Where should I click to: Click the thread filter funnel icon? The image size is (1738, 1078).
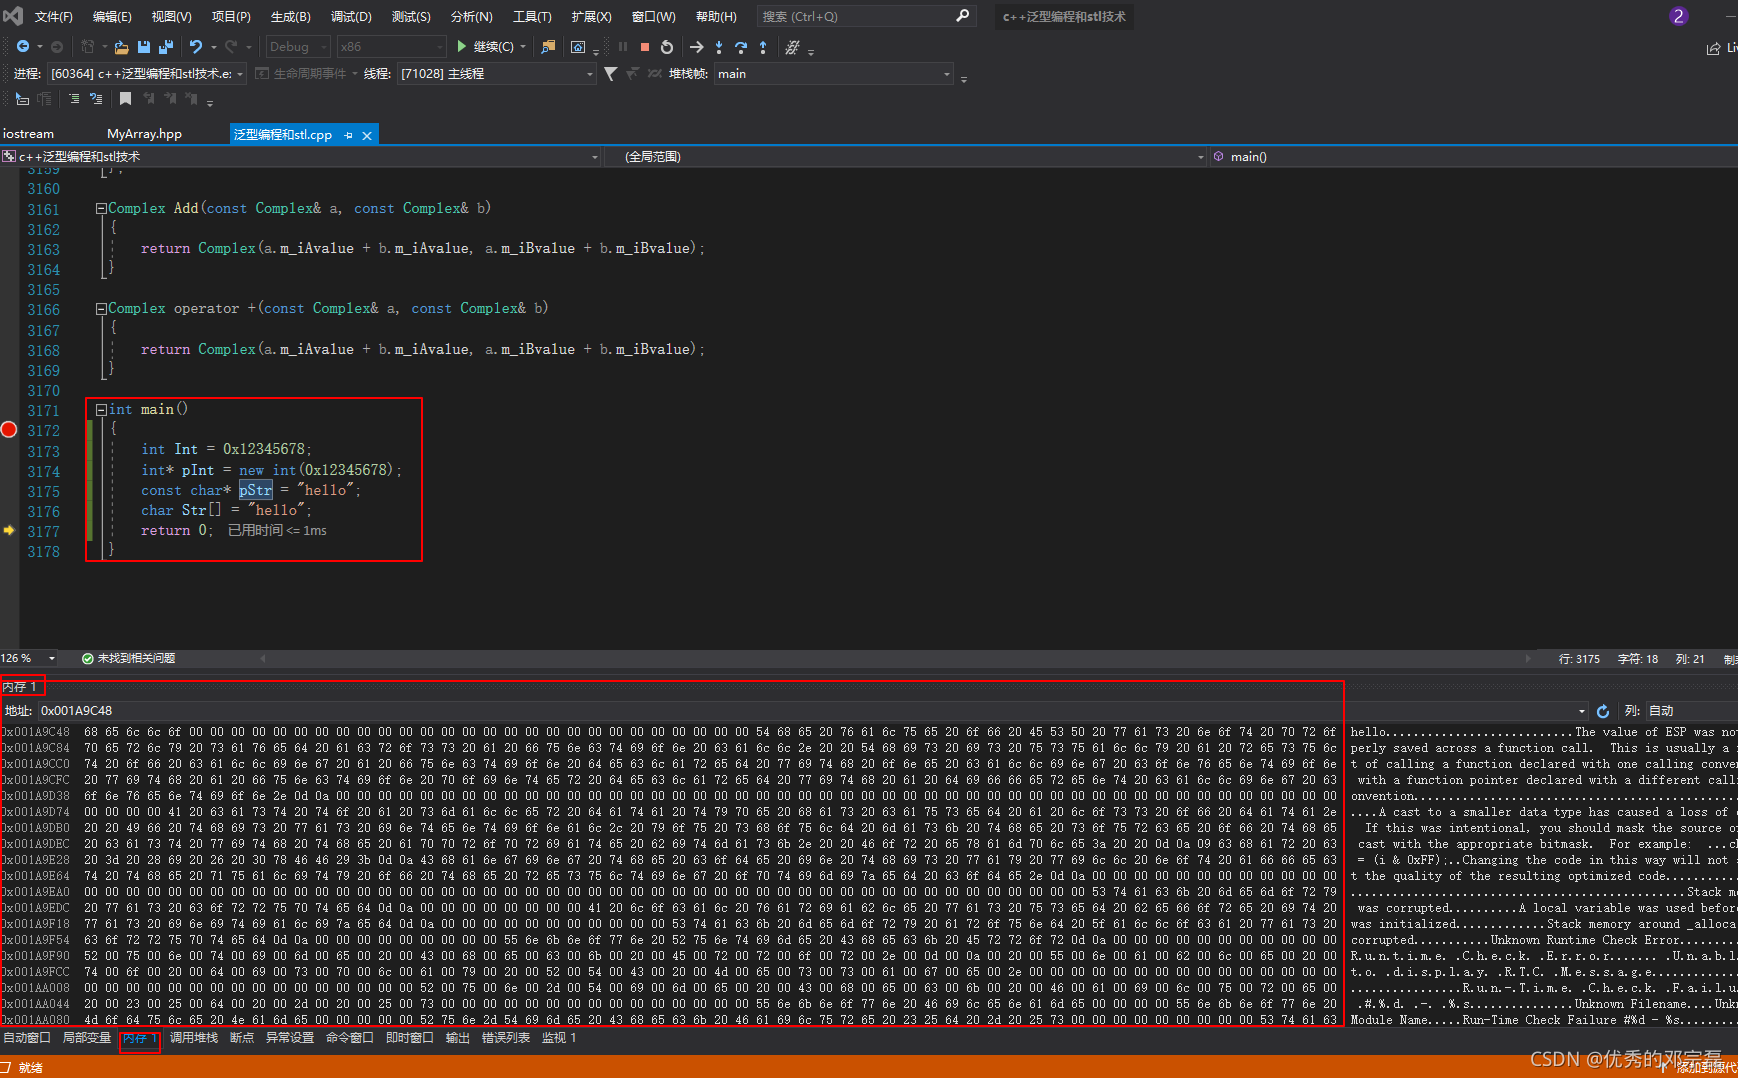pos(610,74)
